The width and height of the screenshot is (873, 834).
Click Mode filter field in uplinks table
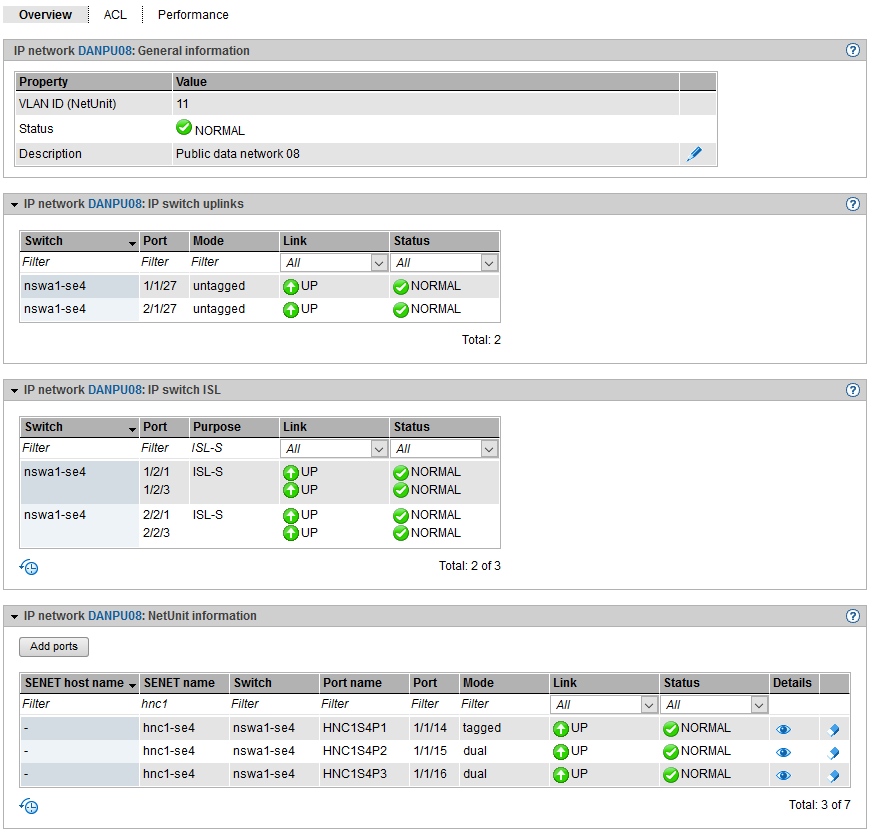tap(234, 262)
